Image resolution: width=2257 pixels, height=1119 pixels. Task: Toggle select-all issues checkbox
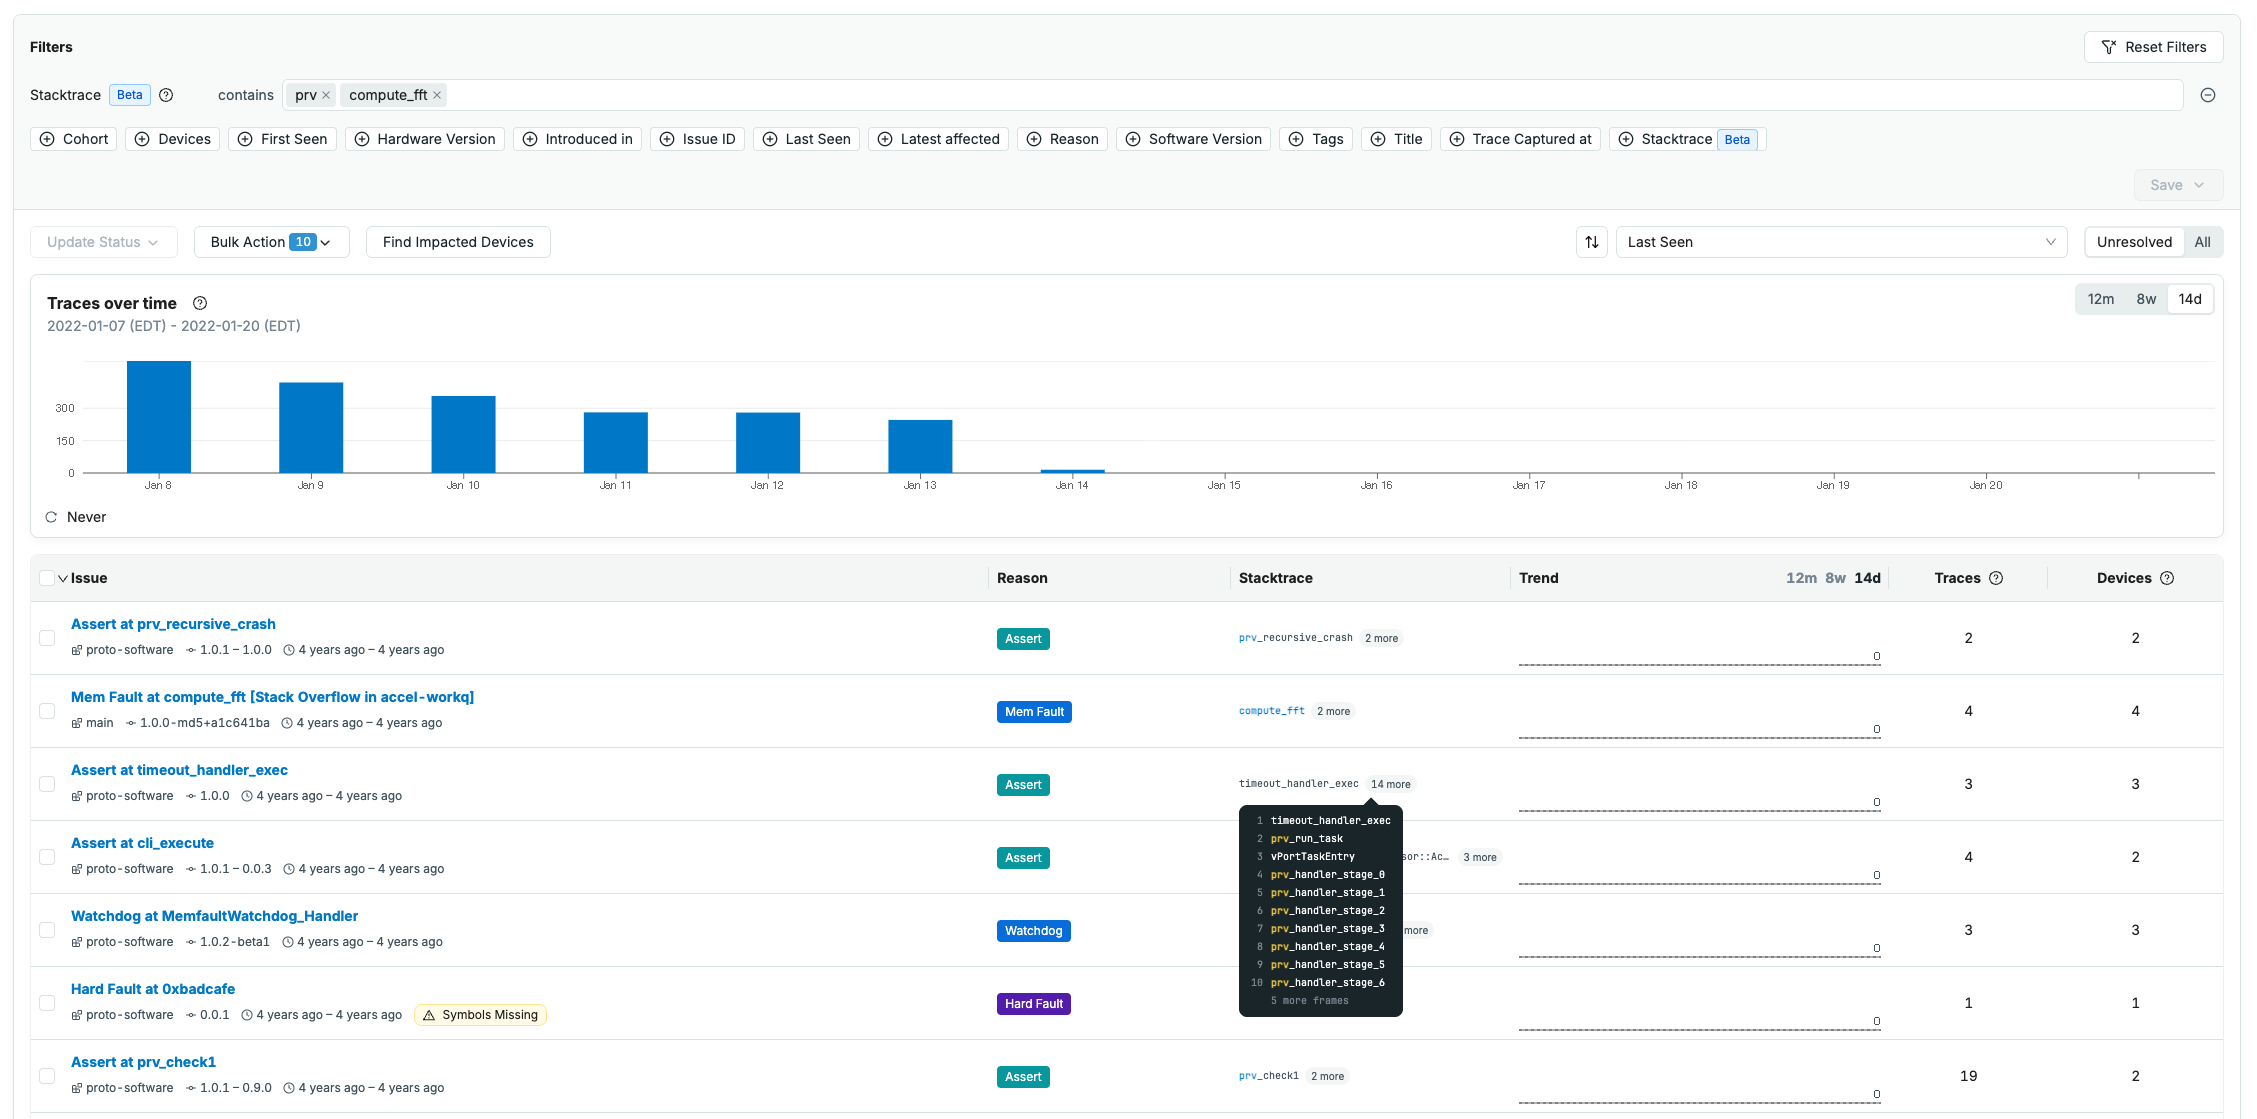coord(47,578)
